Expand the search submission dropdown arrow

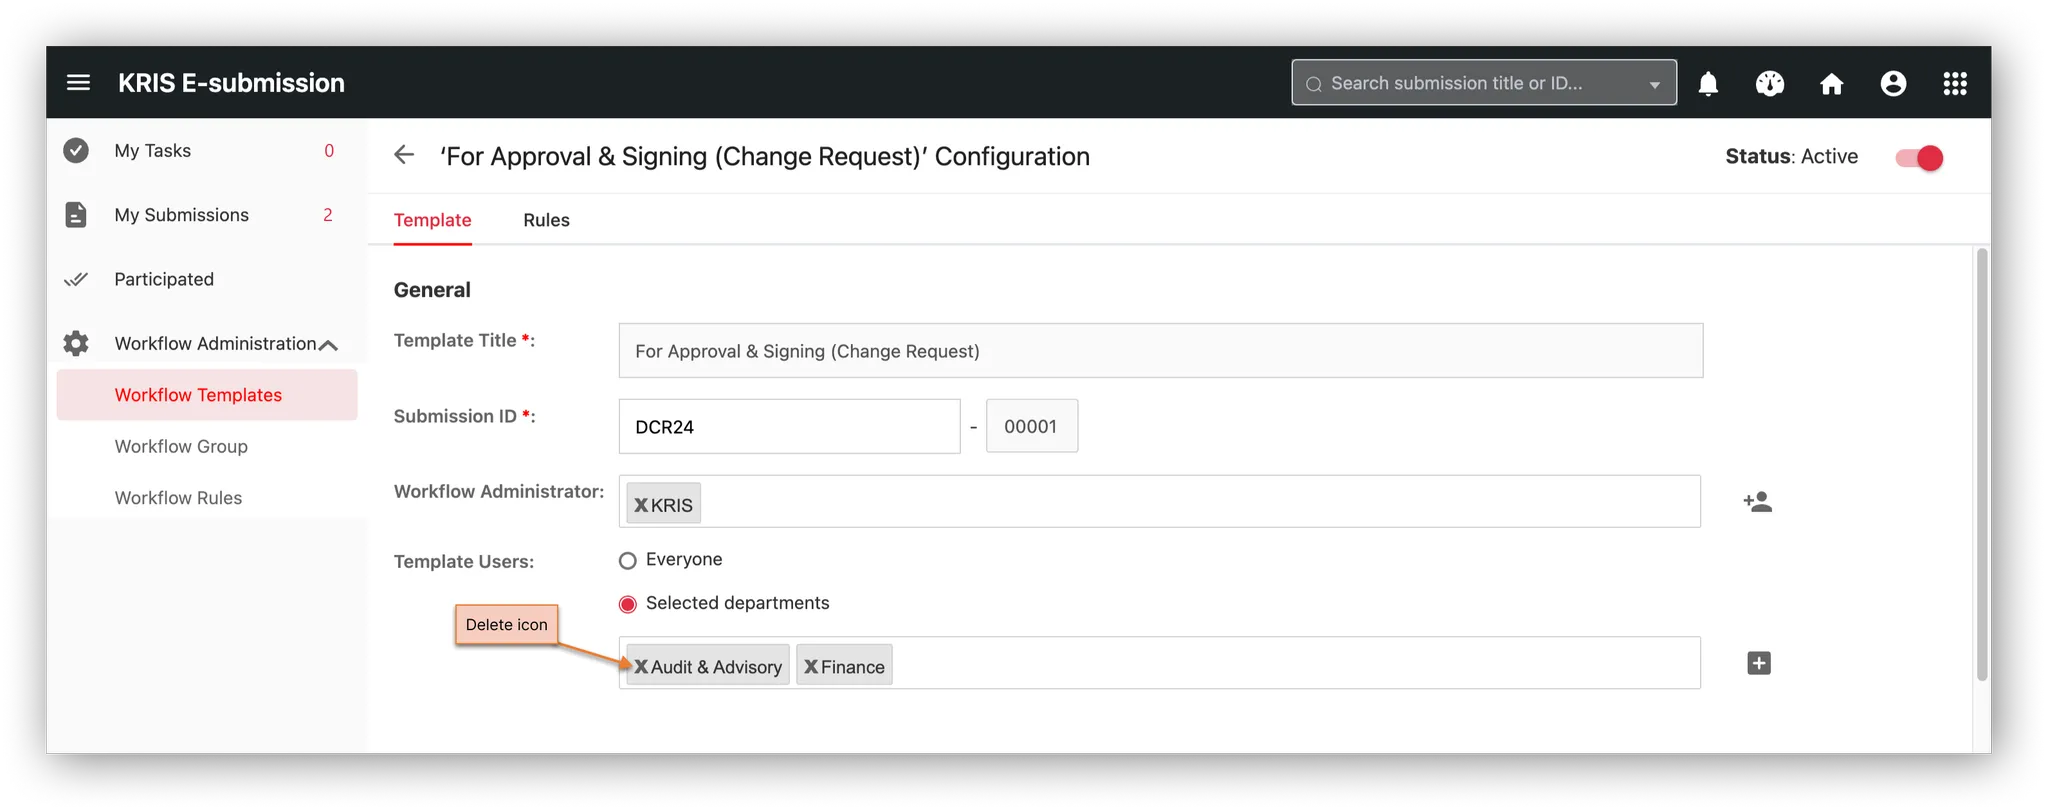[x=1655, y=82]
